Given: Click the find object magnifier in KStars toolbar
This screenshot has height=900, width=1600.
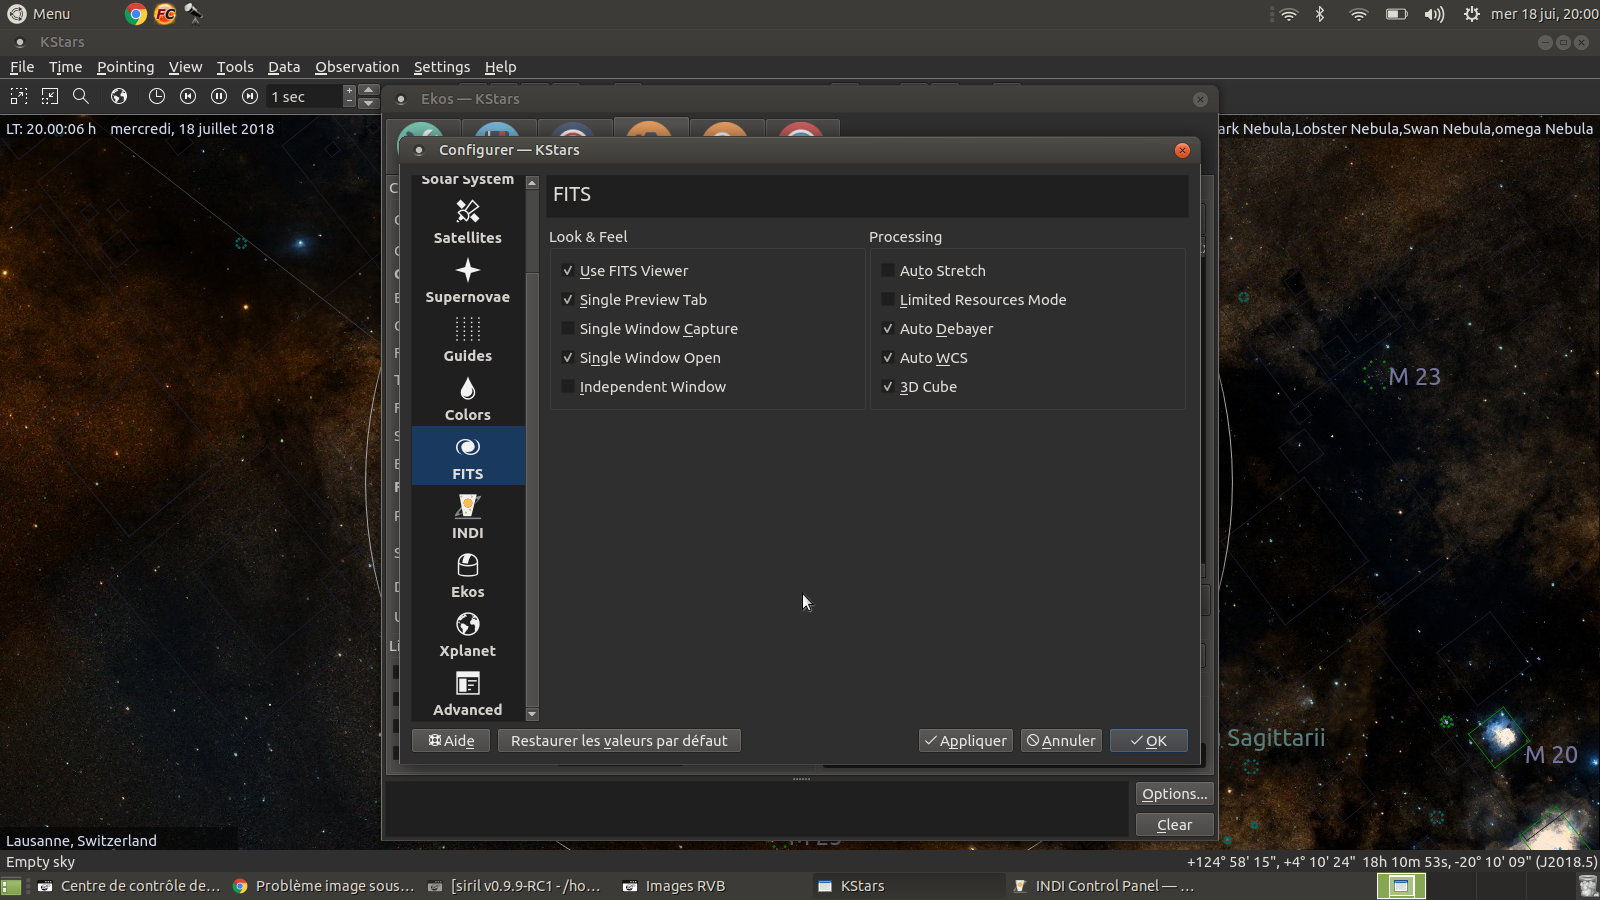Looking at the screenshot, I should point(81,96).
